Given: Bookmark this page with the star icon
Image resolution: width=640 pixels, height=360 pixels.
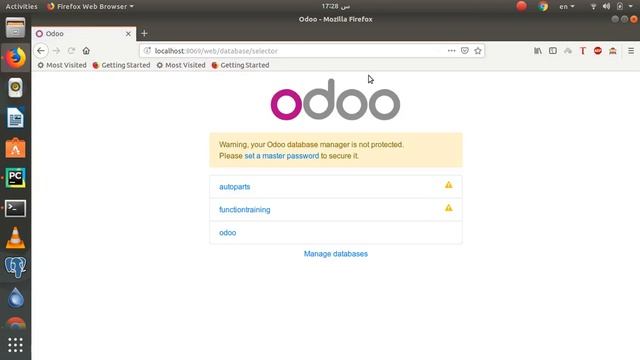Looking at the screenshot, I should 478,51.
